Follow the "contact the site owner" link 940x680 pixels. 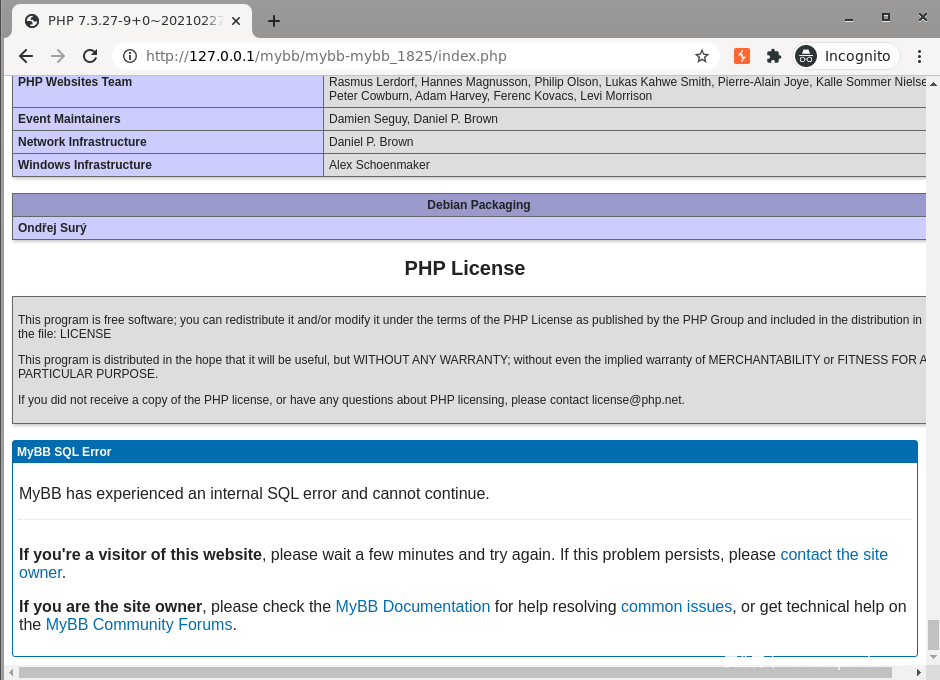(x=833, y=554)
